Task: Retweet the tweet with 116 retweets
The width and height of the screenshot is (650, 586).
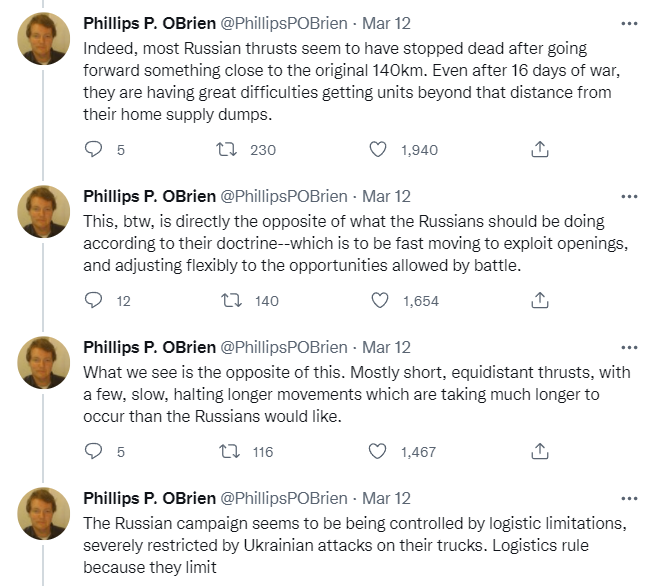Action: [227, 451]
